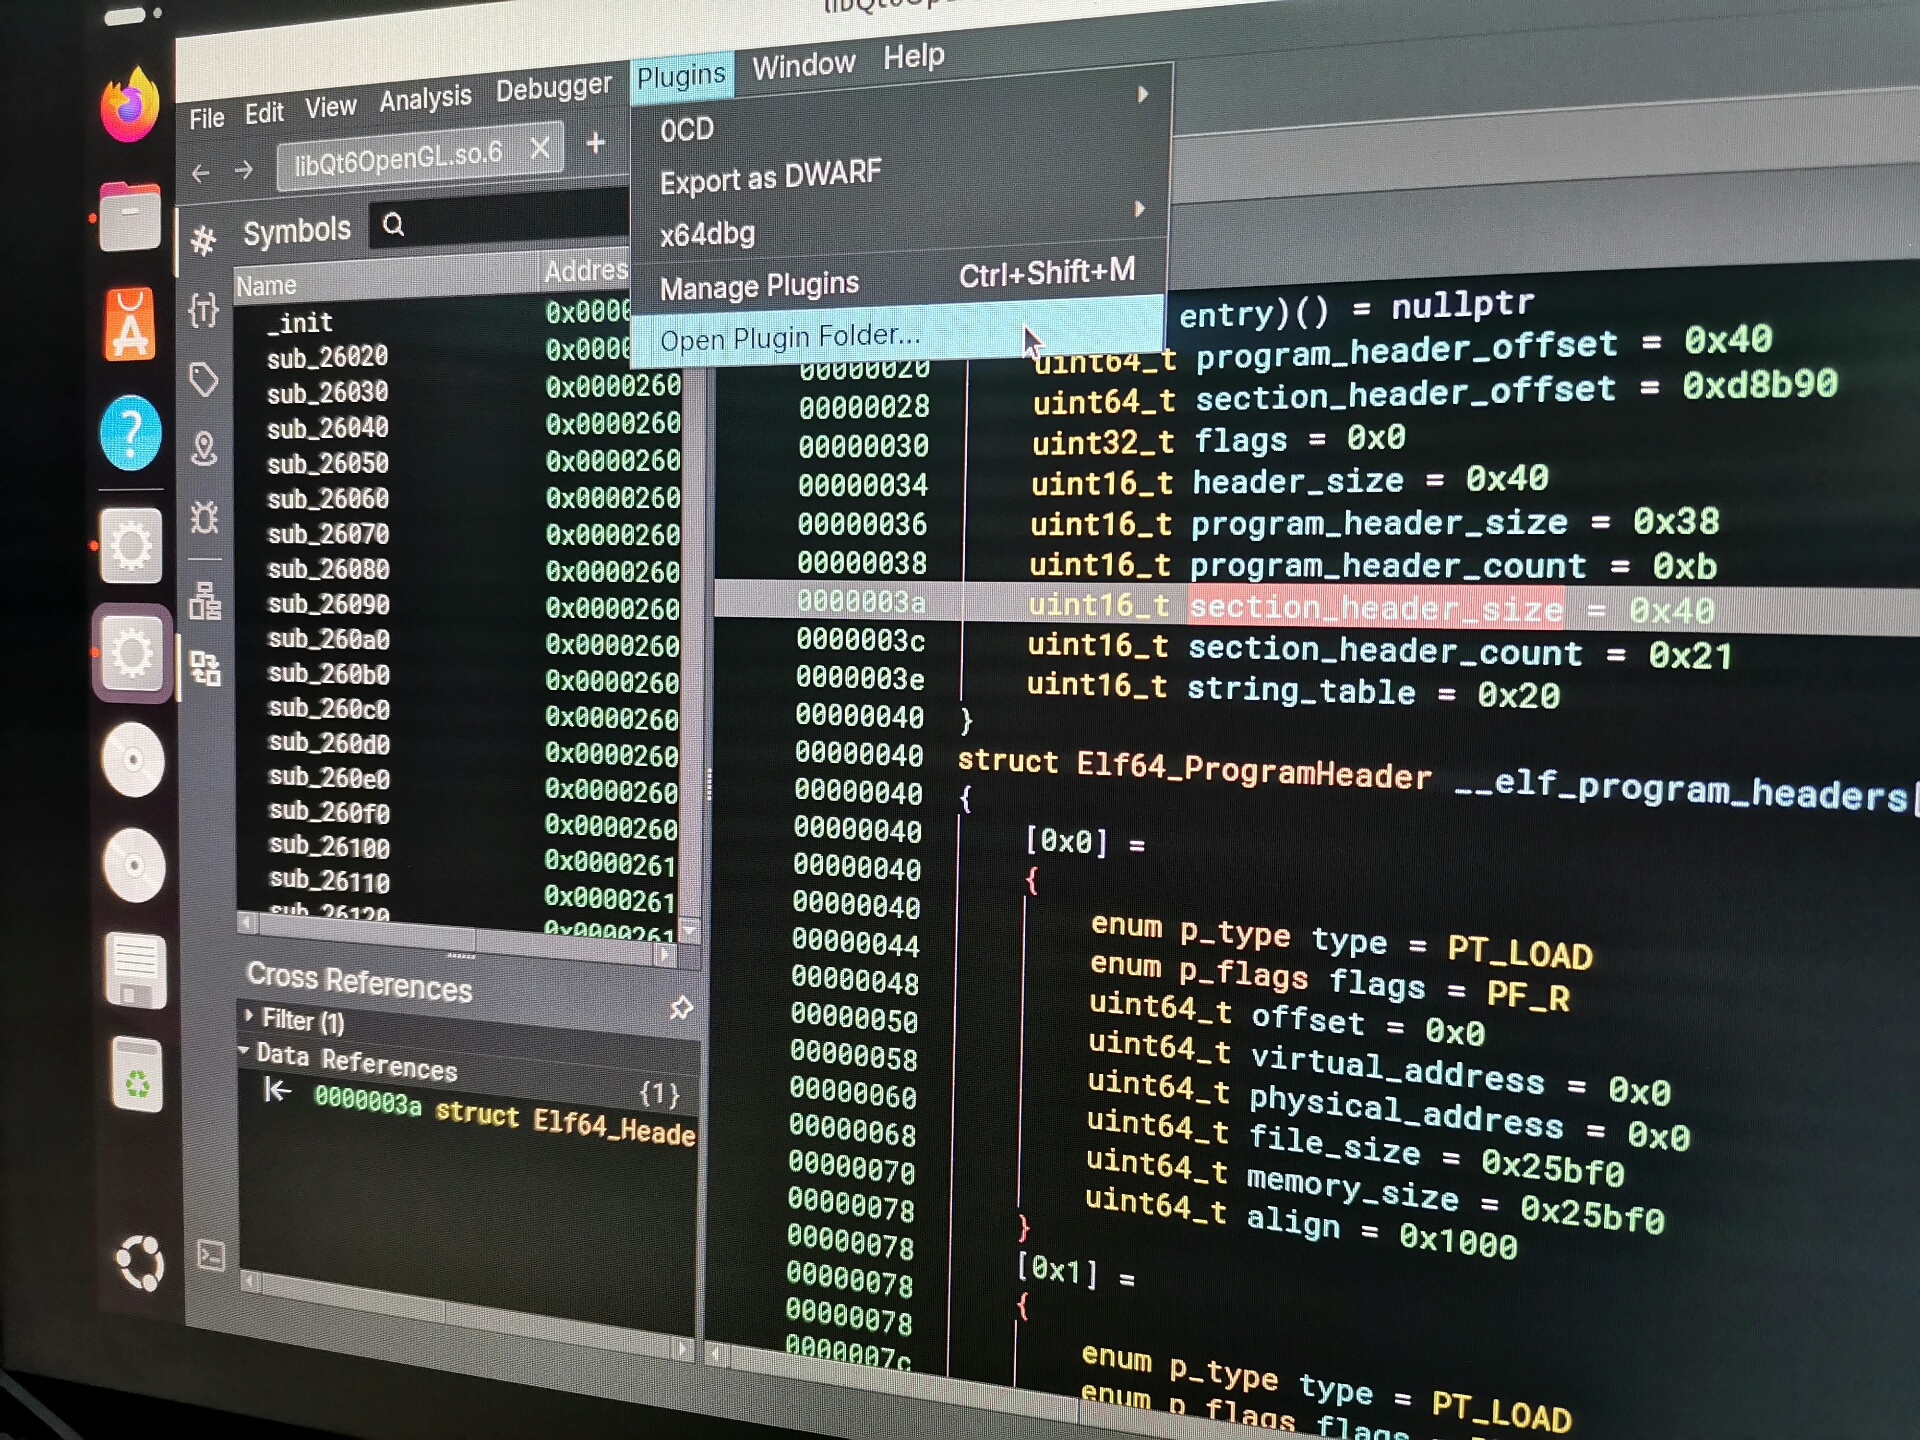Open the Symbols hash sidebar icon
The image size is (1920, 1440).
[203, 240]
